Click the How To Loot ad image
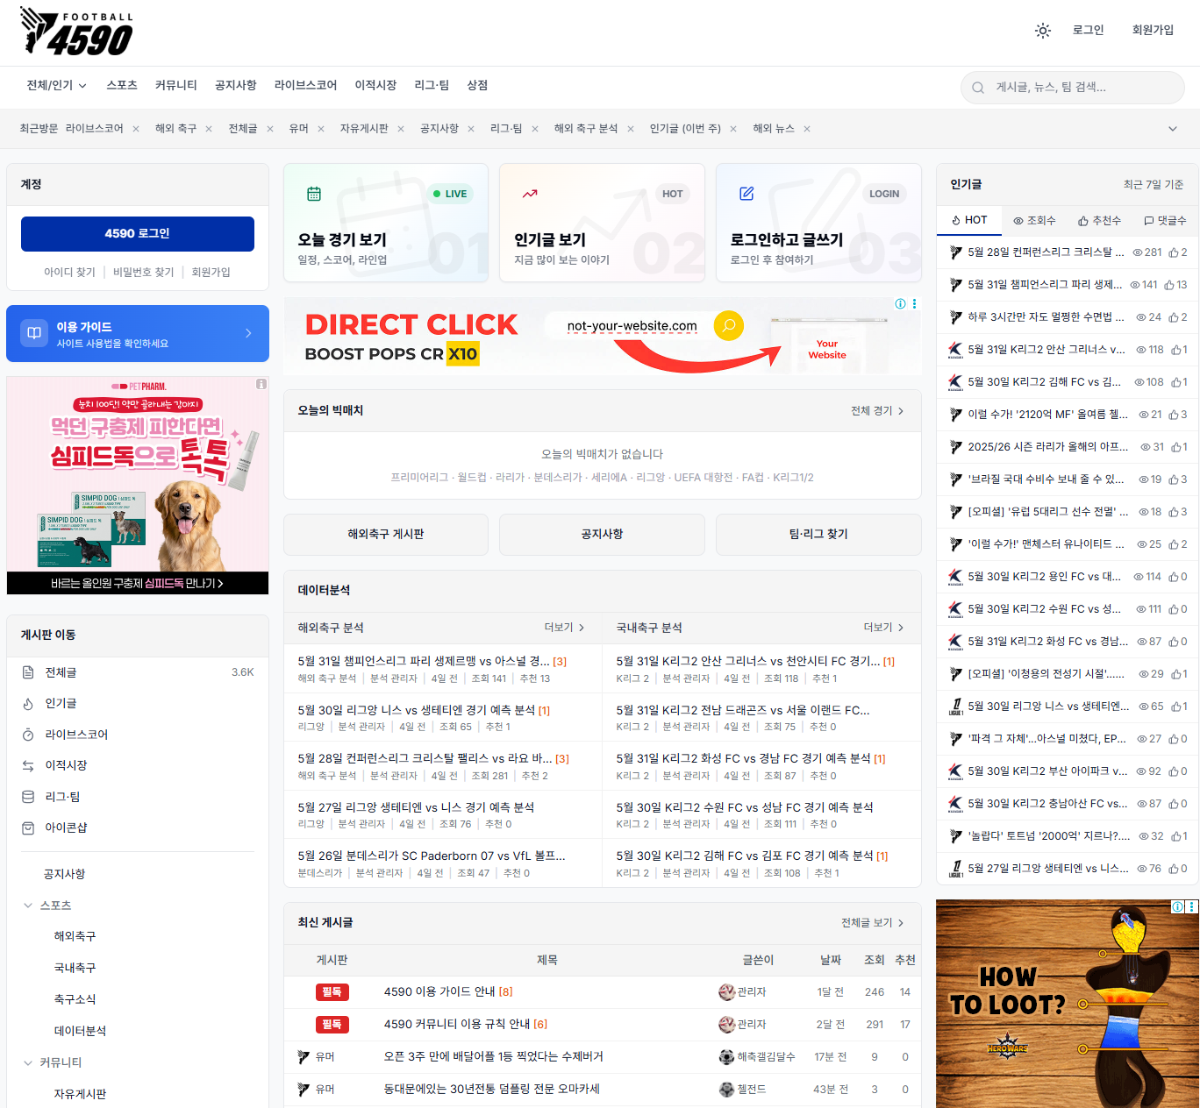Image resolution: width=1200 pixels, height=1108 pixels. pos(1067,1003)
